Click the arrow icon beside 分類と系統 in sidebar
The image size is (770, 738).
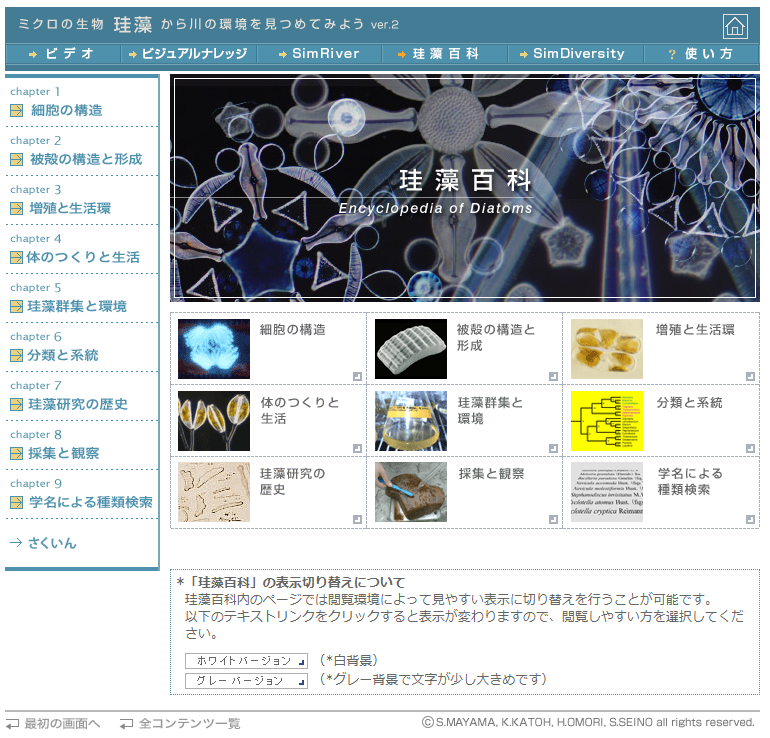16,356
